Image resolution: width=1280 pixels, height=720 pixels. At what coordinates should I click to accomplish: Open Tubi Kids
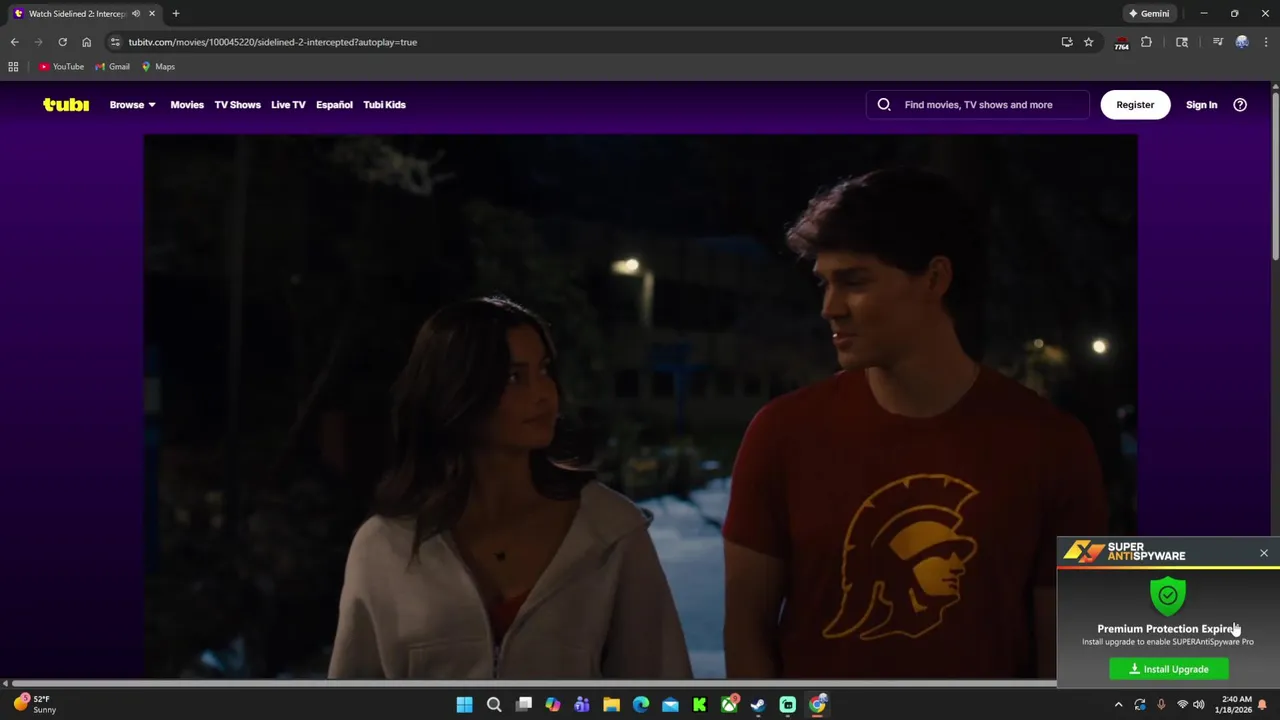[384, 104]
